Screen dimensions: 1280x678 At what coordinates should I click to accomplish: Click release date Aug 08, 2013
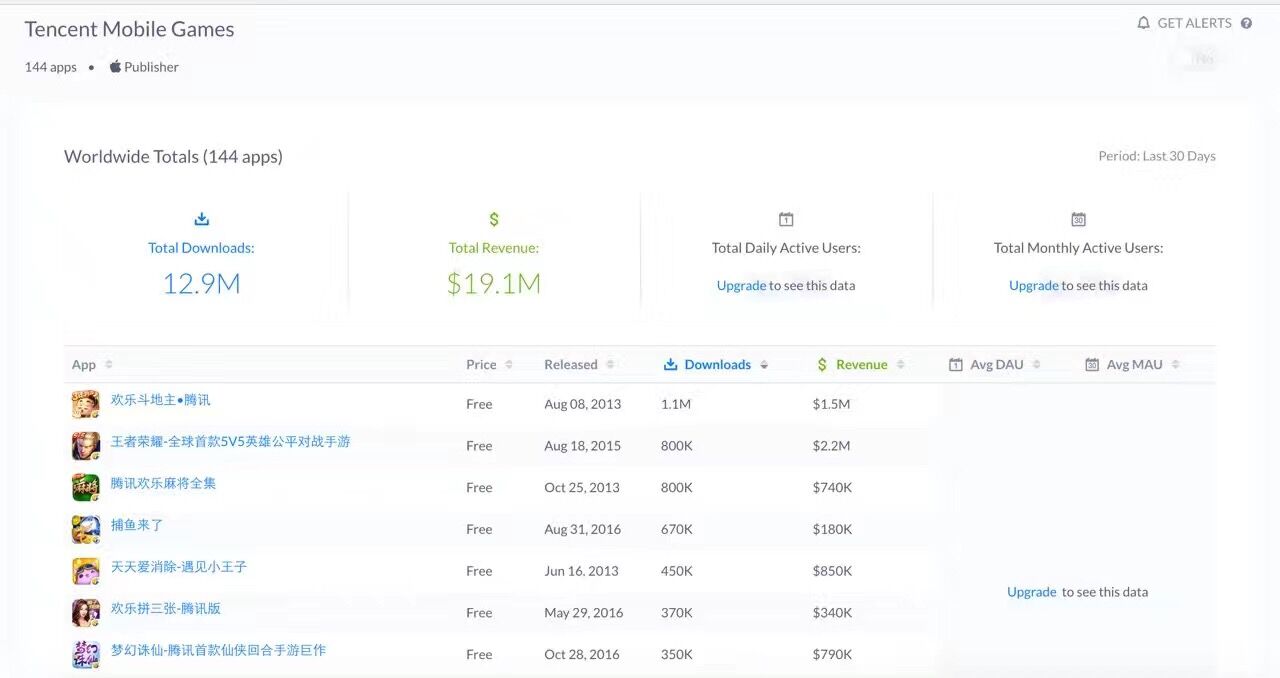[582, 404]
